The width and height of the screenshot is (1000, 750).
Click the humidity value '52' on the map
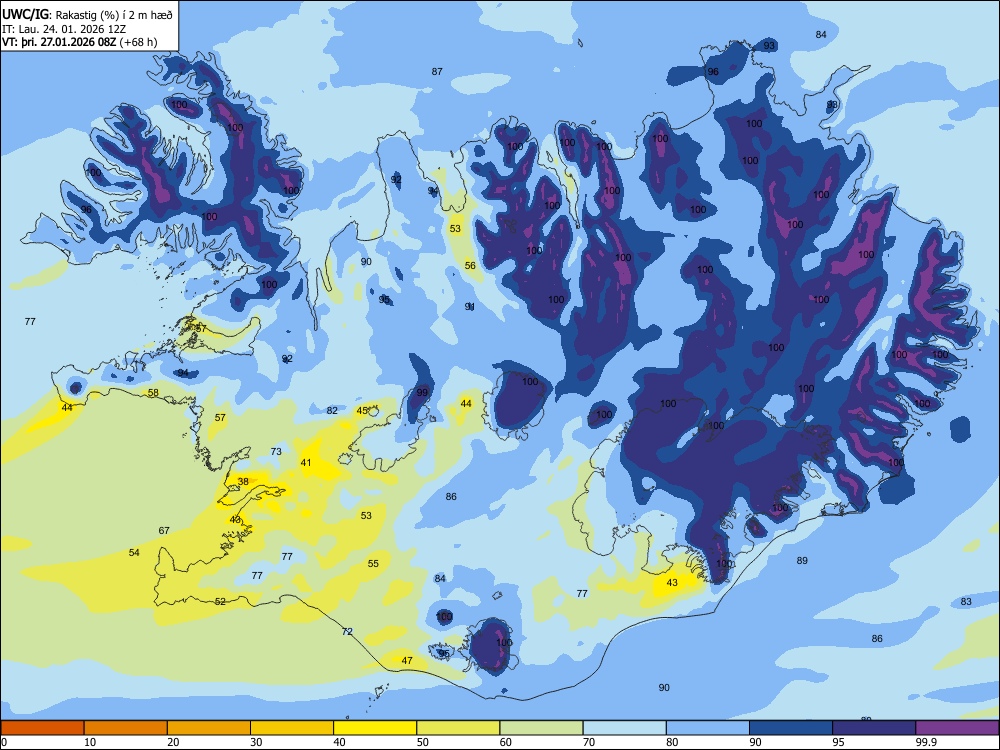point(220,601)
